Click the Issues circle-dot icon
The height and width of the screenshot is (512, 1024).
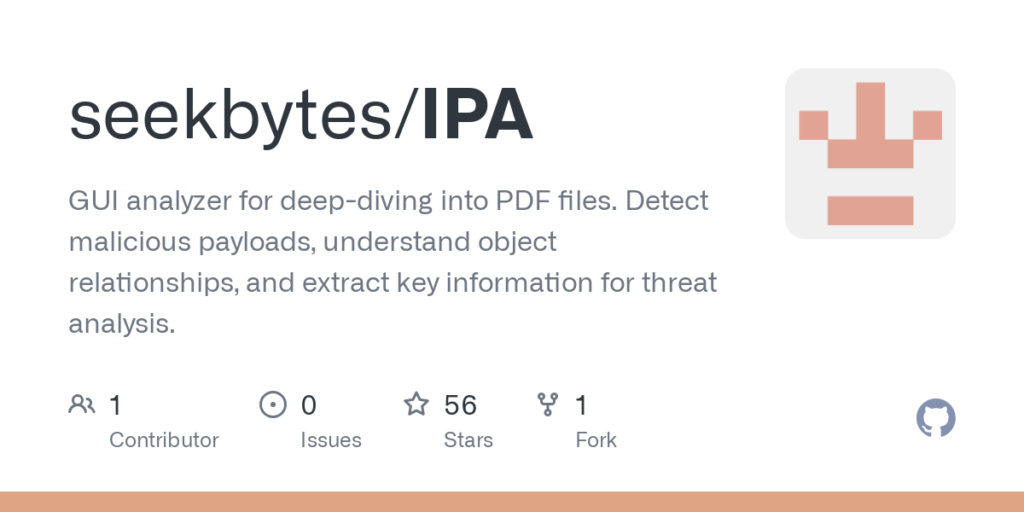tap(272, 404)
